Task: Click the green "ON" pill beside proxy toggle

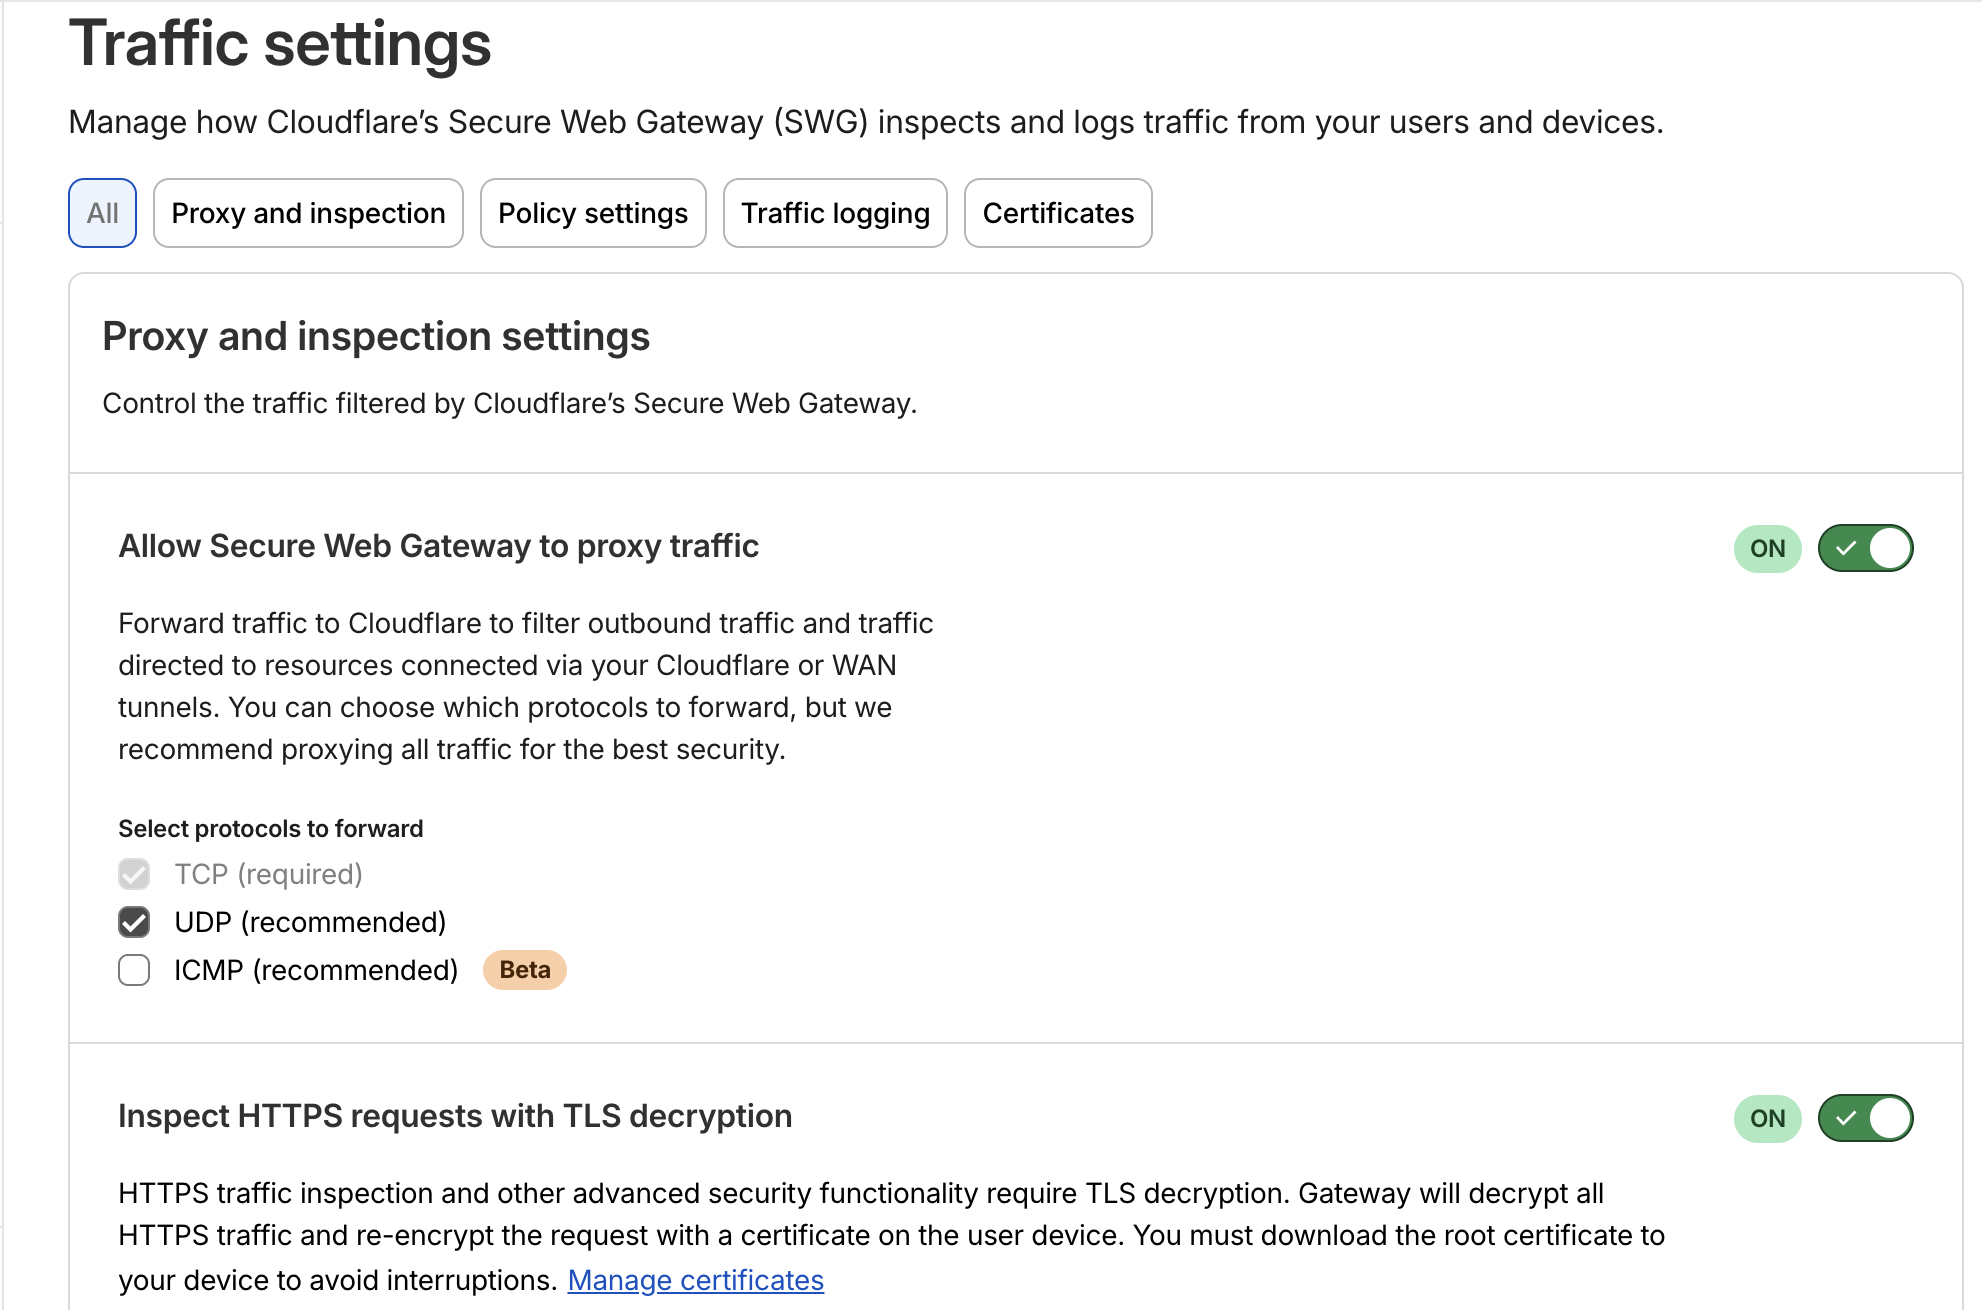Action: click(x=1766, y=547)
